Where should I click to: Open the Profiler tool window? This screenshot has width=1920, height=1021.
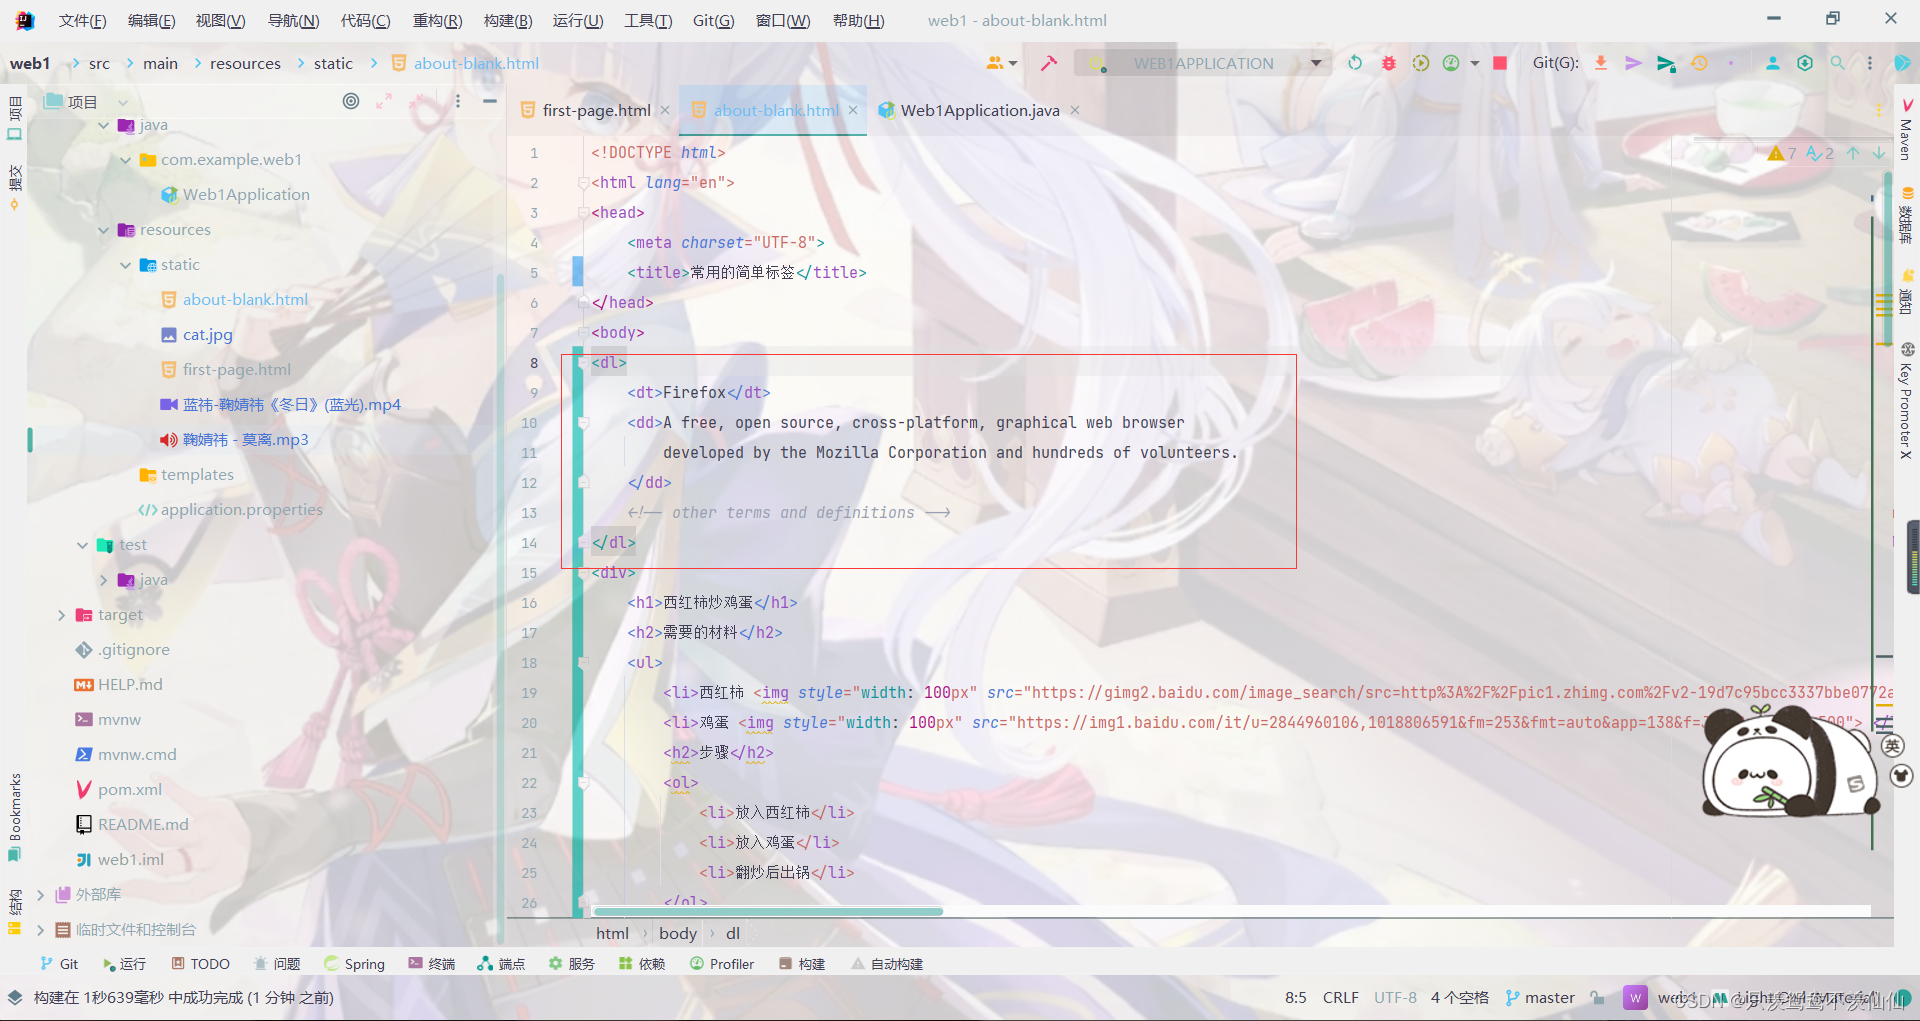point(721,964)
